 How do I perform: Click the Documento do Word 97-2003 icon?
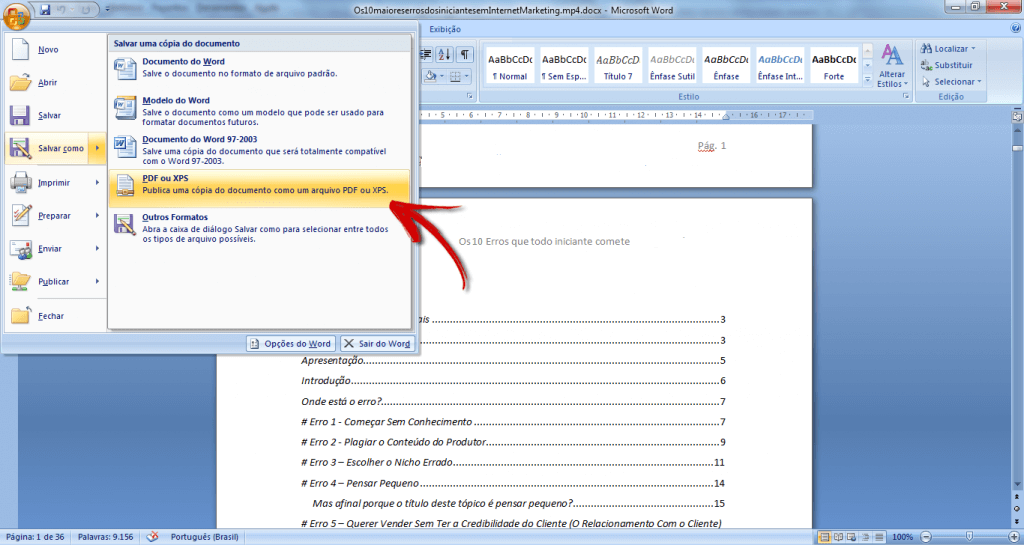coord(124,147)
